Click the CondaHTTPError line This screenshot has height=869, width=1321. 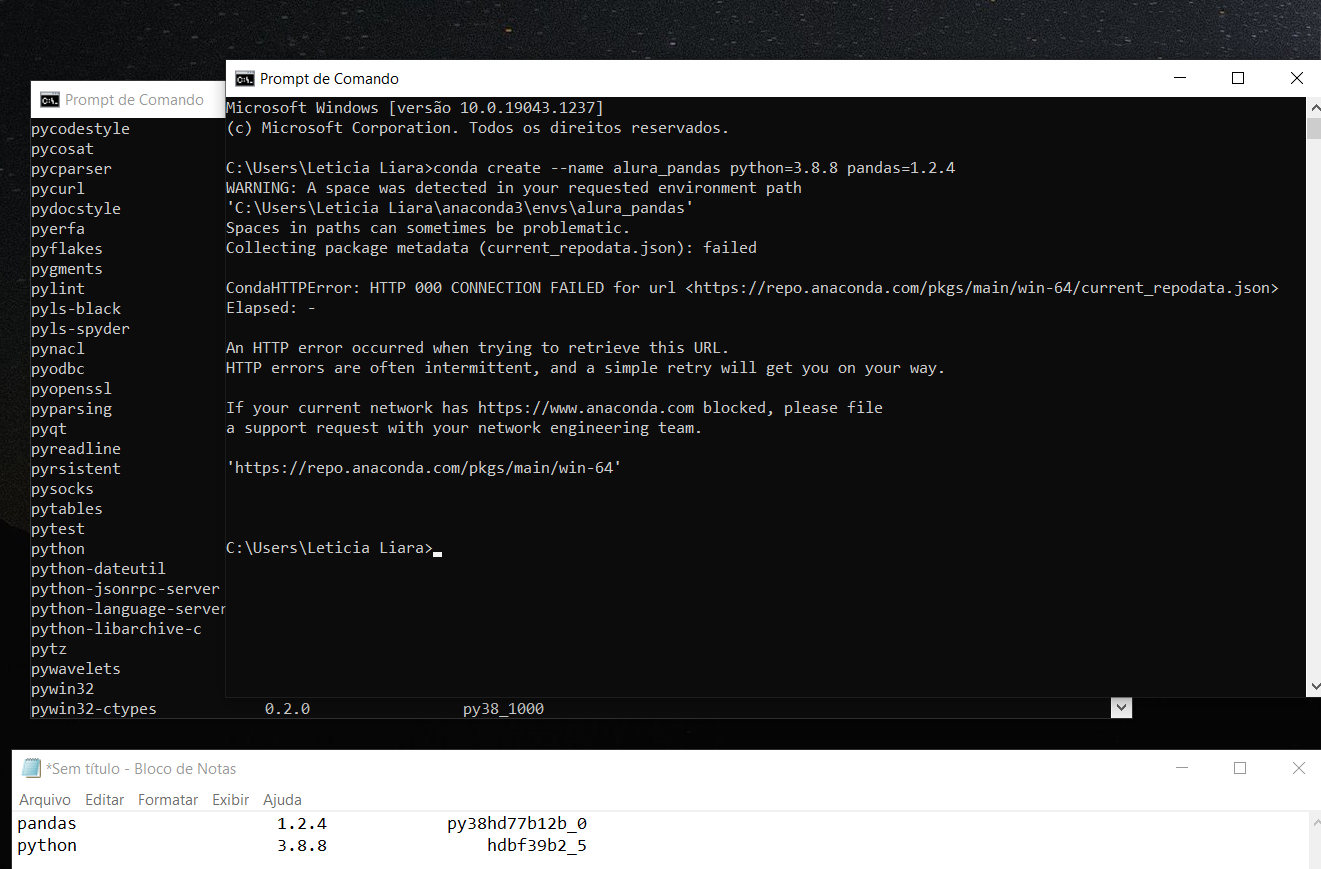[x=752, y=288]
